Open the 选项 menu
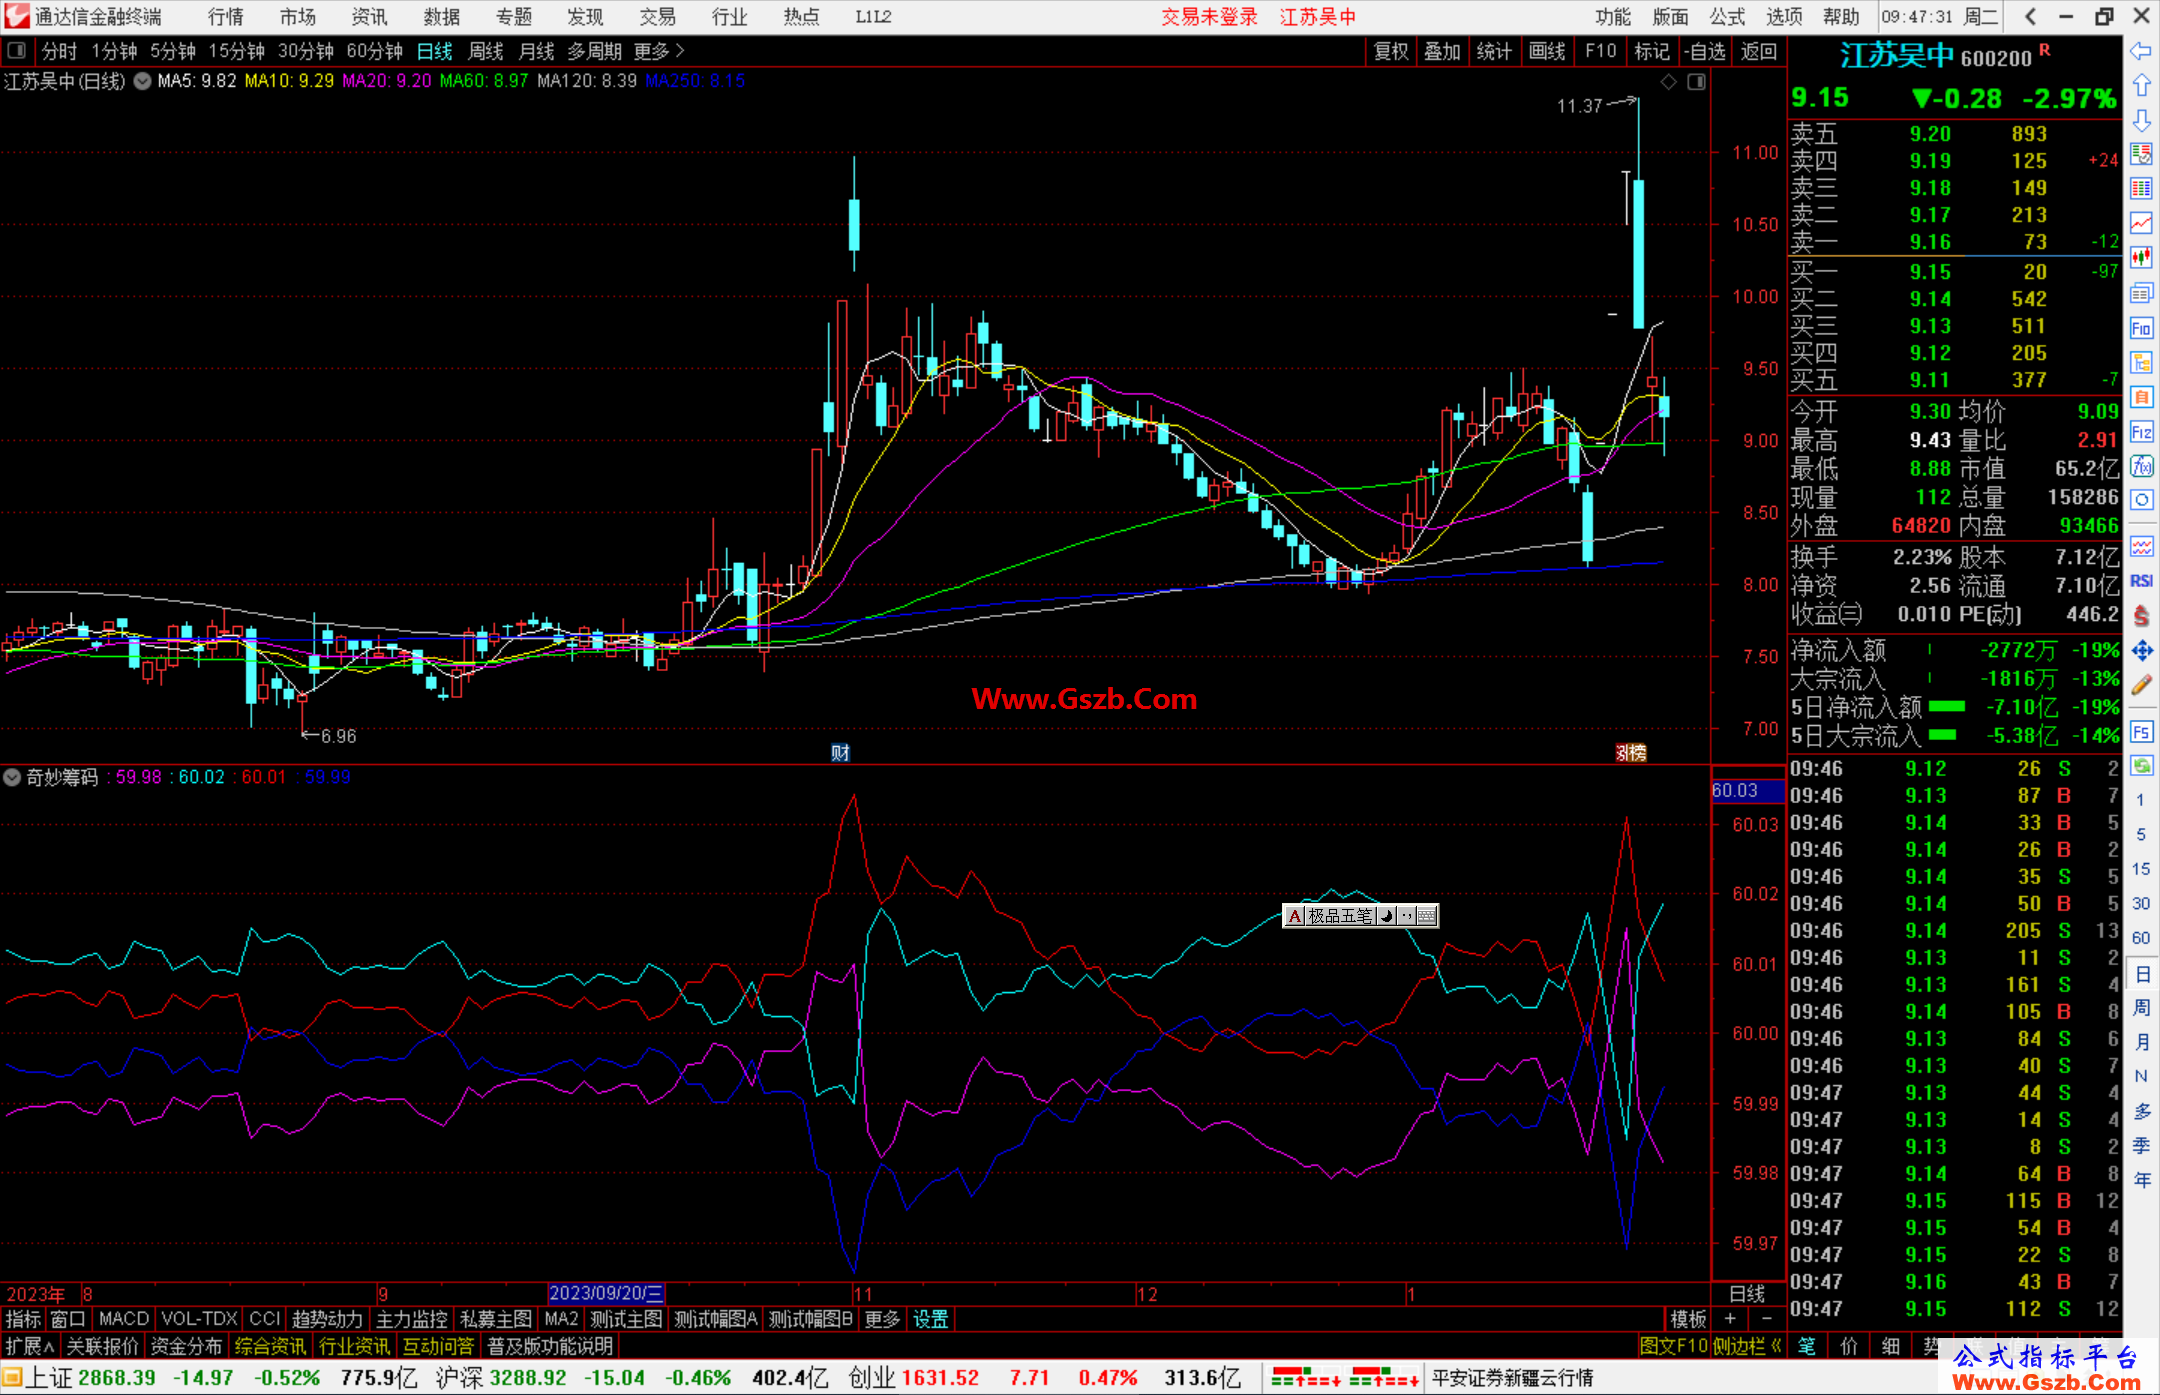This screenshot has height=1395, width=2160. click(x=1784, y=17)
